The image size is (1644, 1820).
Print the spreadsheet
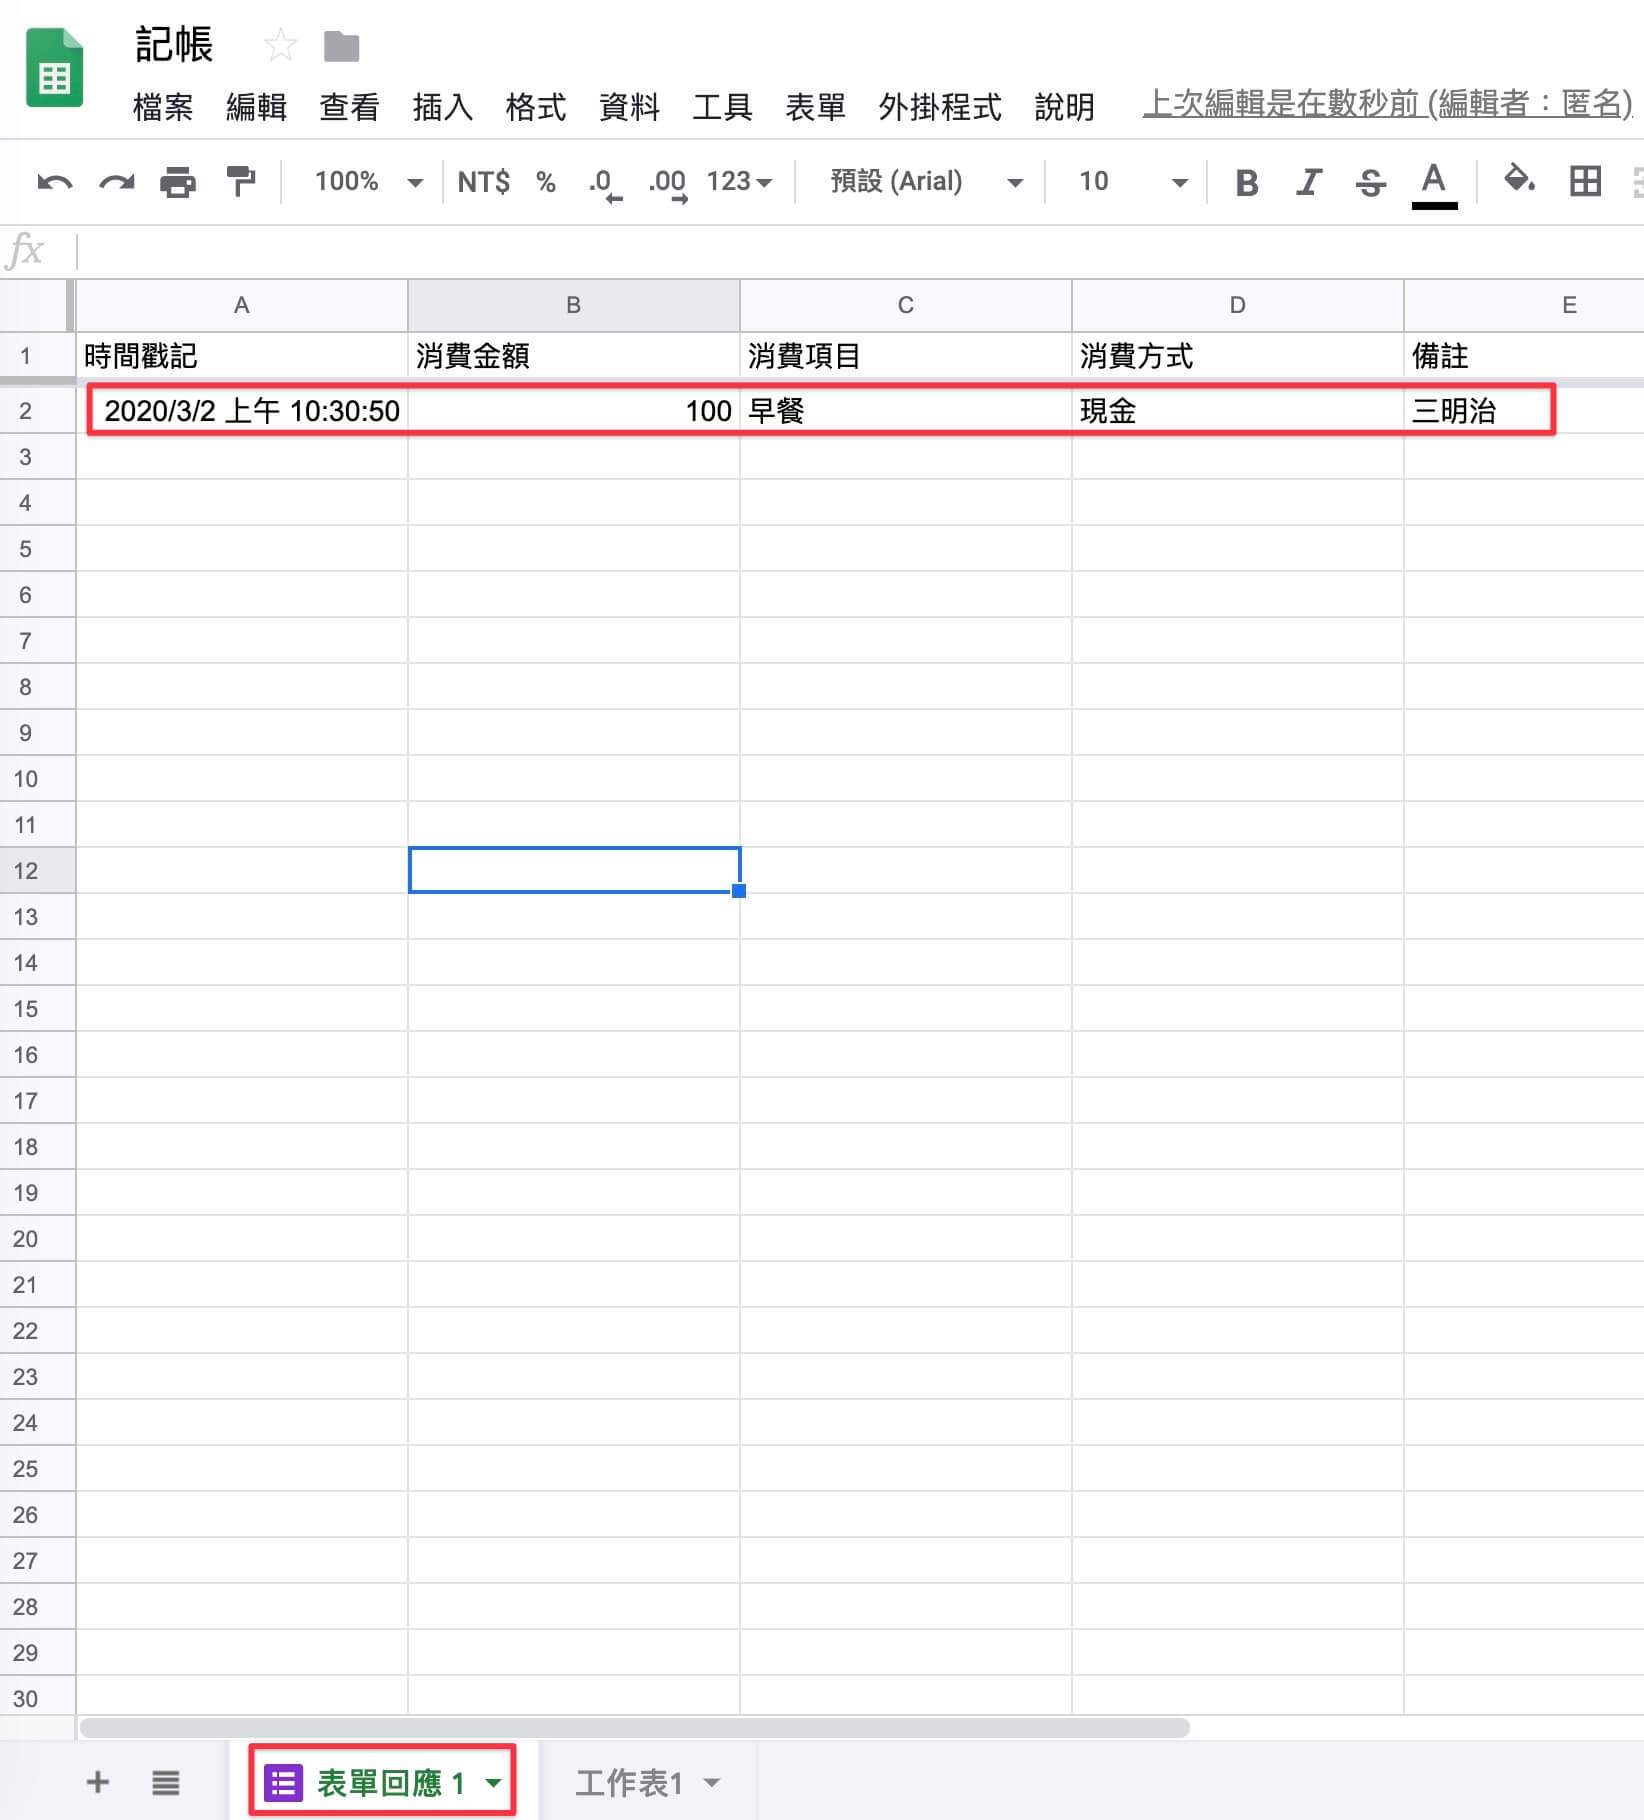click(178, 182)
